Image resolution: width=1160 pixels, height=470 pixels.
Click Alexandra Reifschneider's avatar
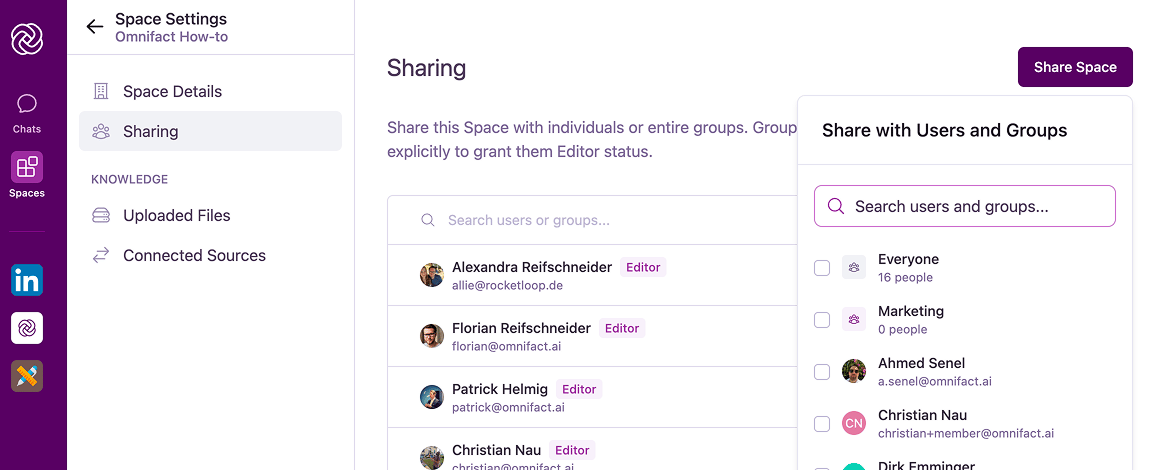point(432,275)
